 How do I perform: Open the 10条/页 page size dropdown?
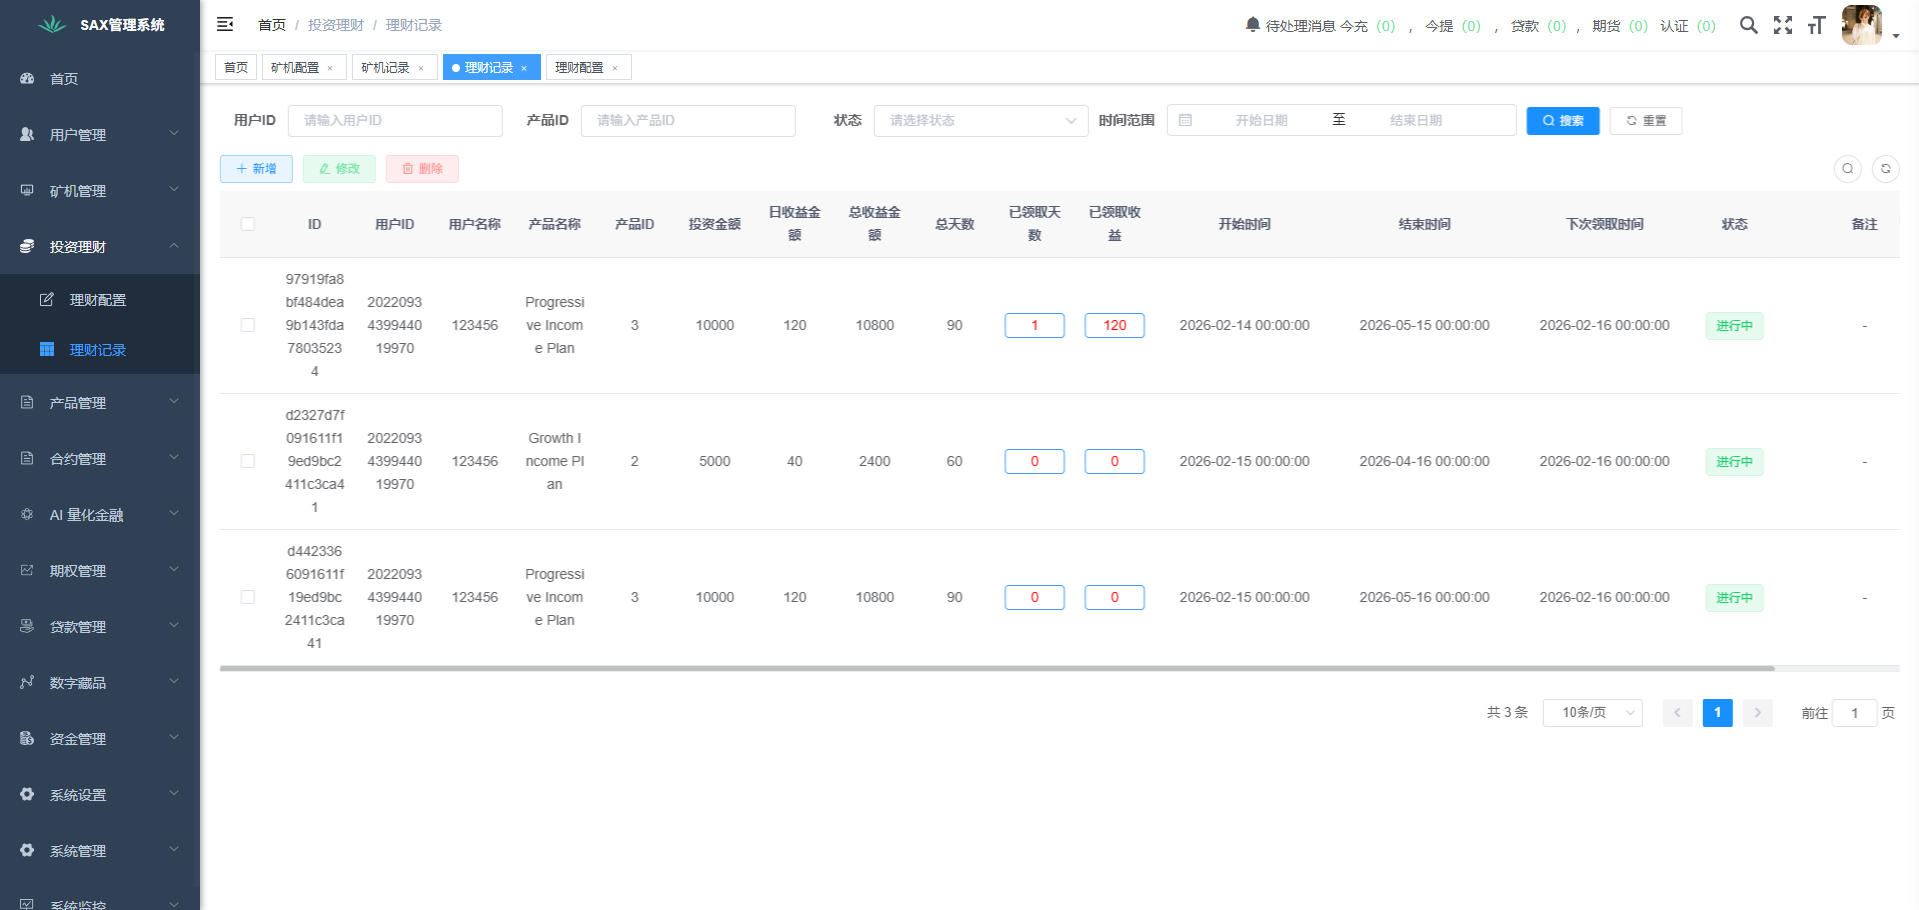pyautogui.click(x=1592, y=713)
